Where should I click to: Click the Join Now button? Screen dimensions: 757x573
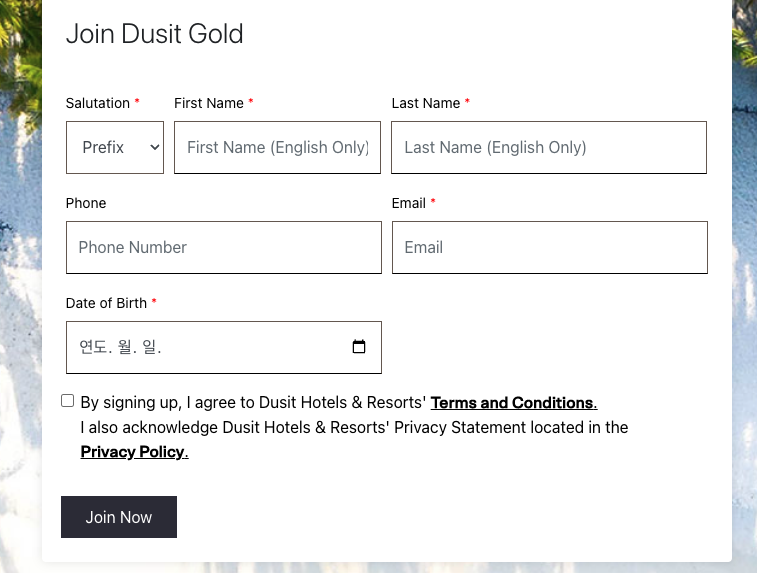119,517
